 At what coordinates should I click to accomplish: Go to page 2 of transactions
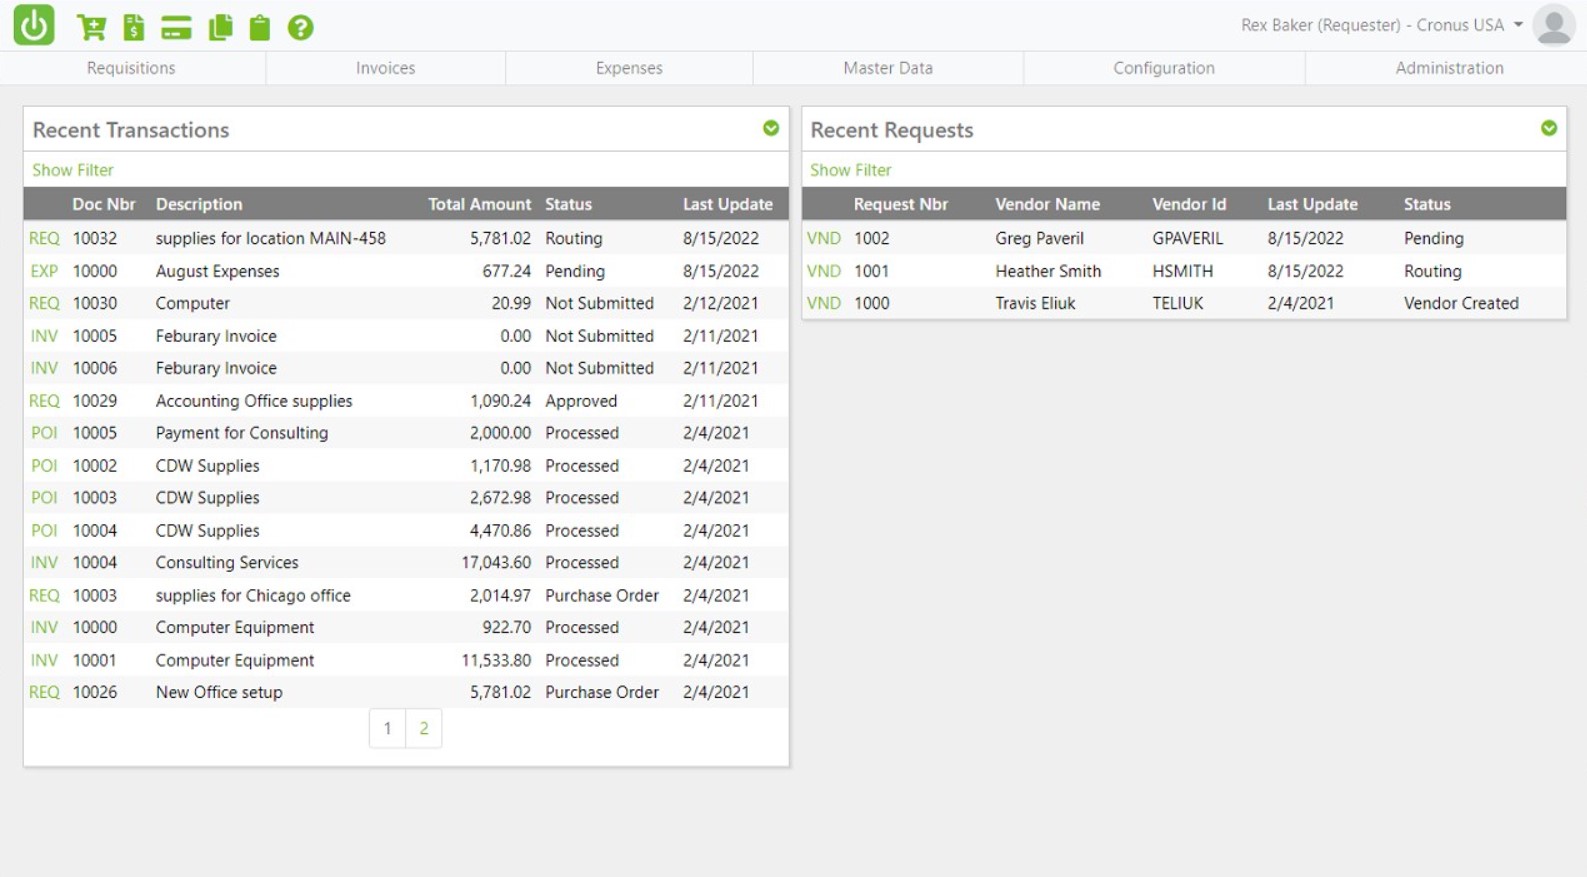coord(424,728)
